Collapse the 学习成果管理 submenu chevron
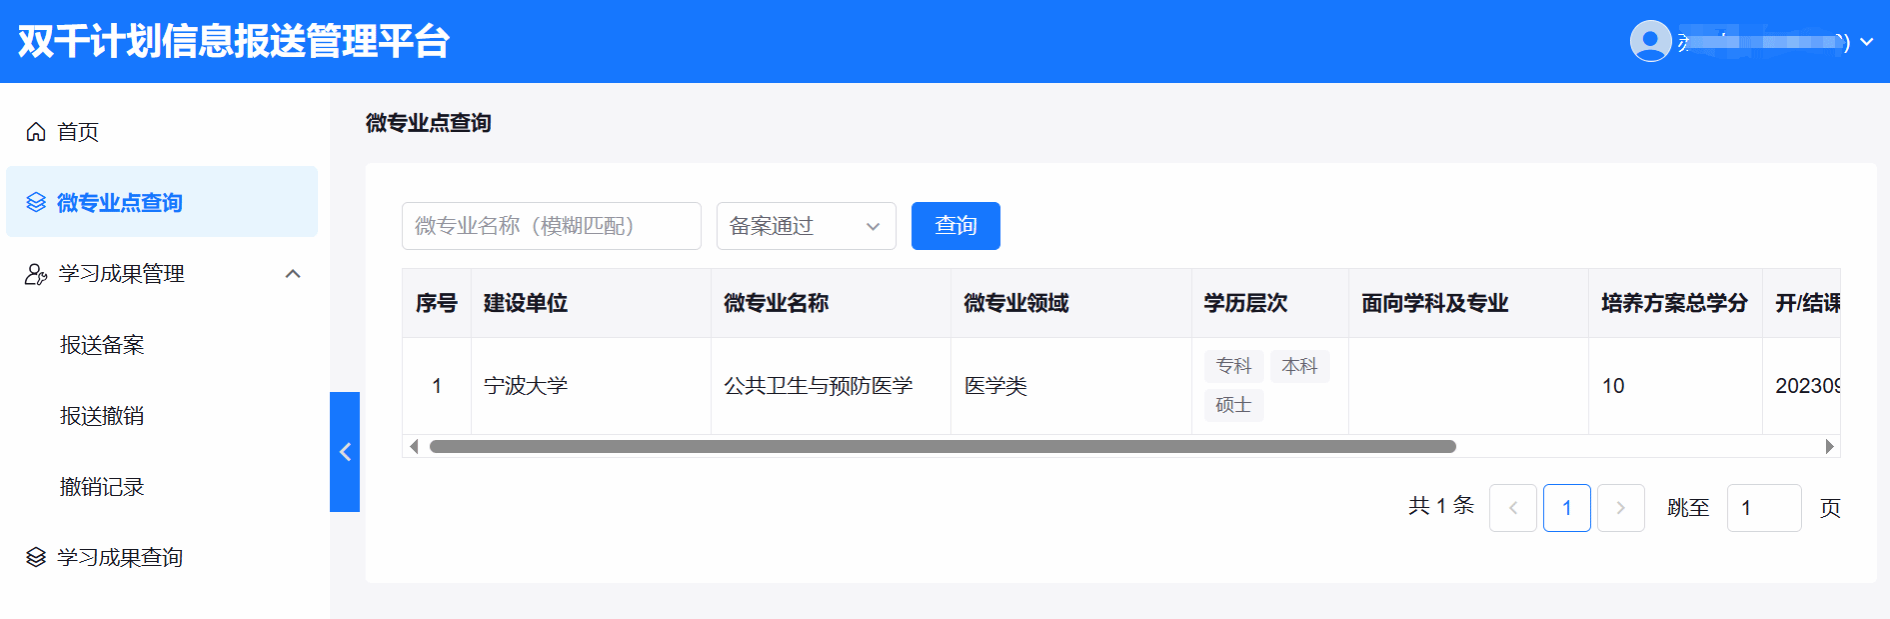 click(x=293, y=274)
